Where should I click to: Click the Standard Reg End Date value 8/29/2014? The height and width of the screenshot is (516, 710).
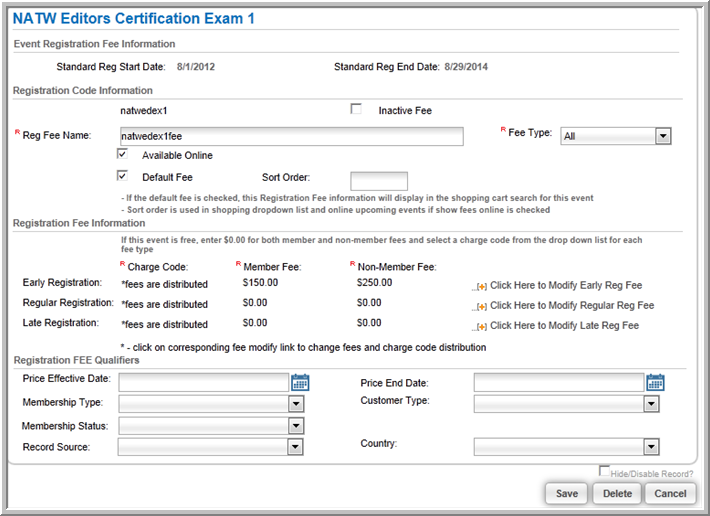466,67
